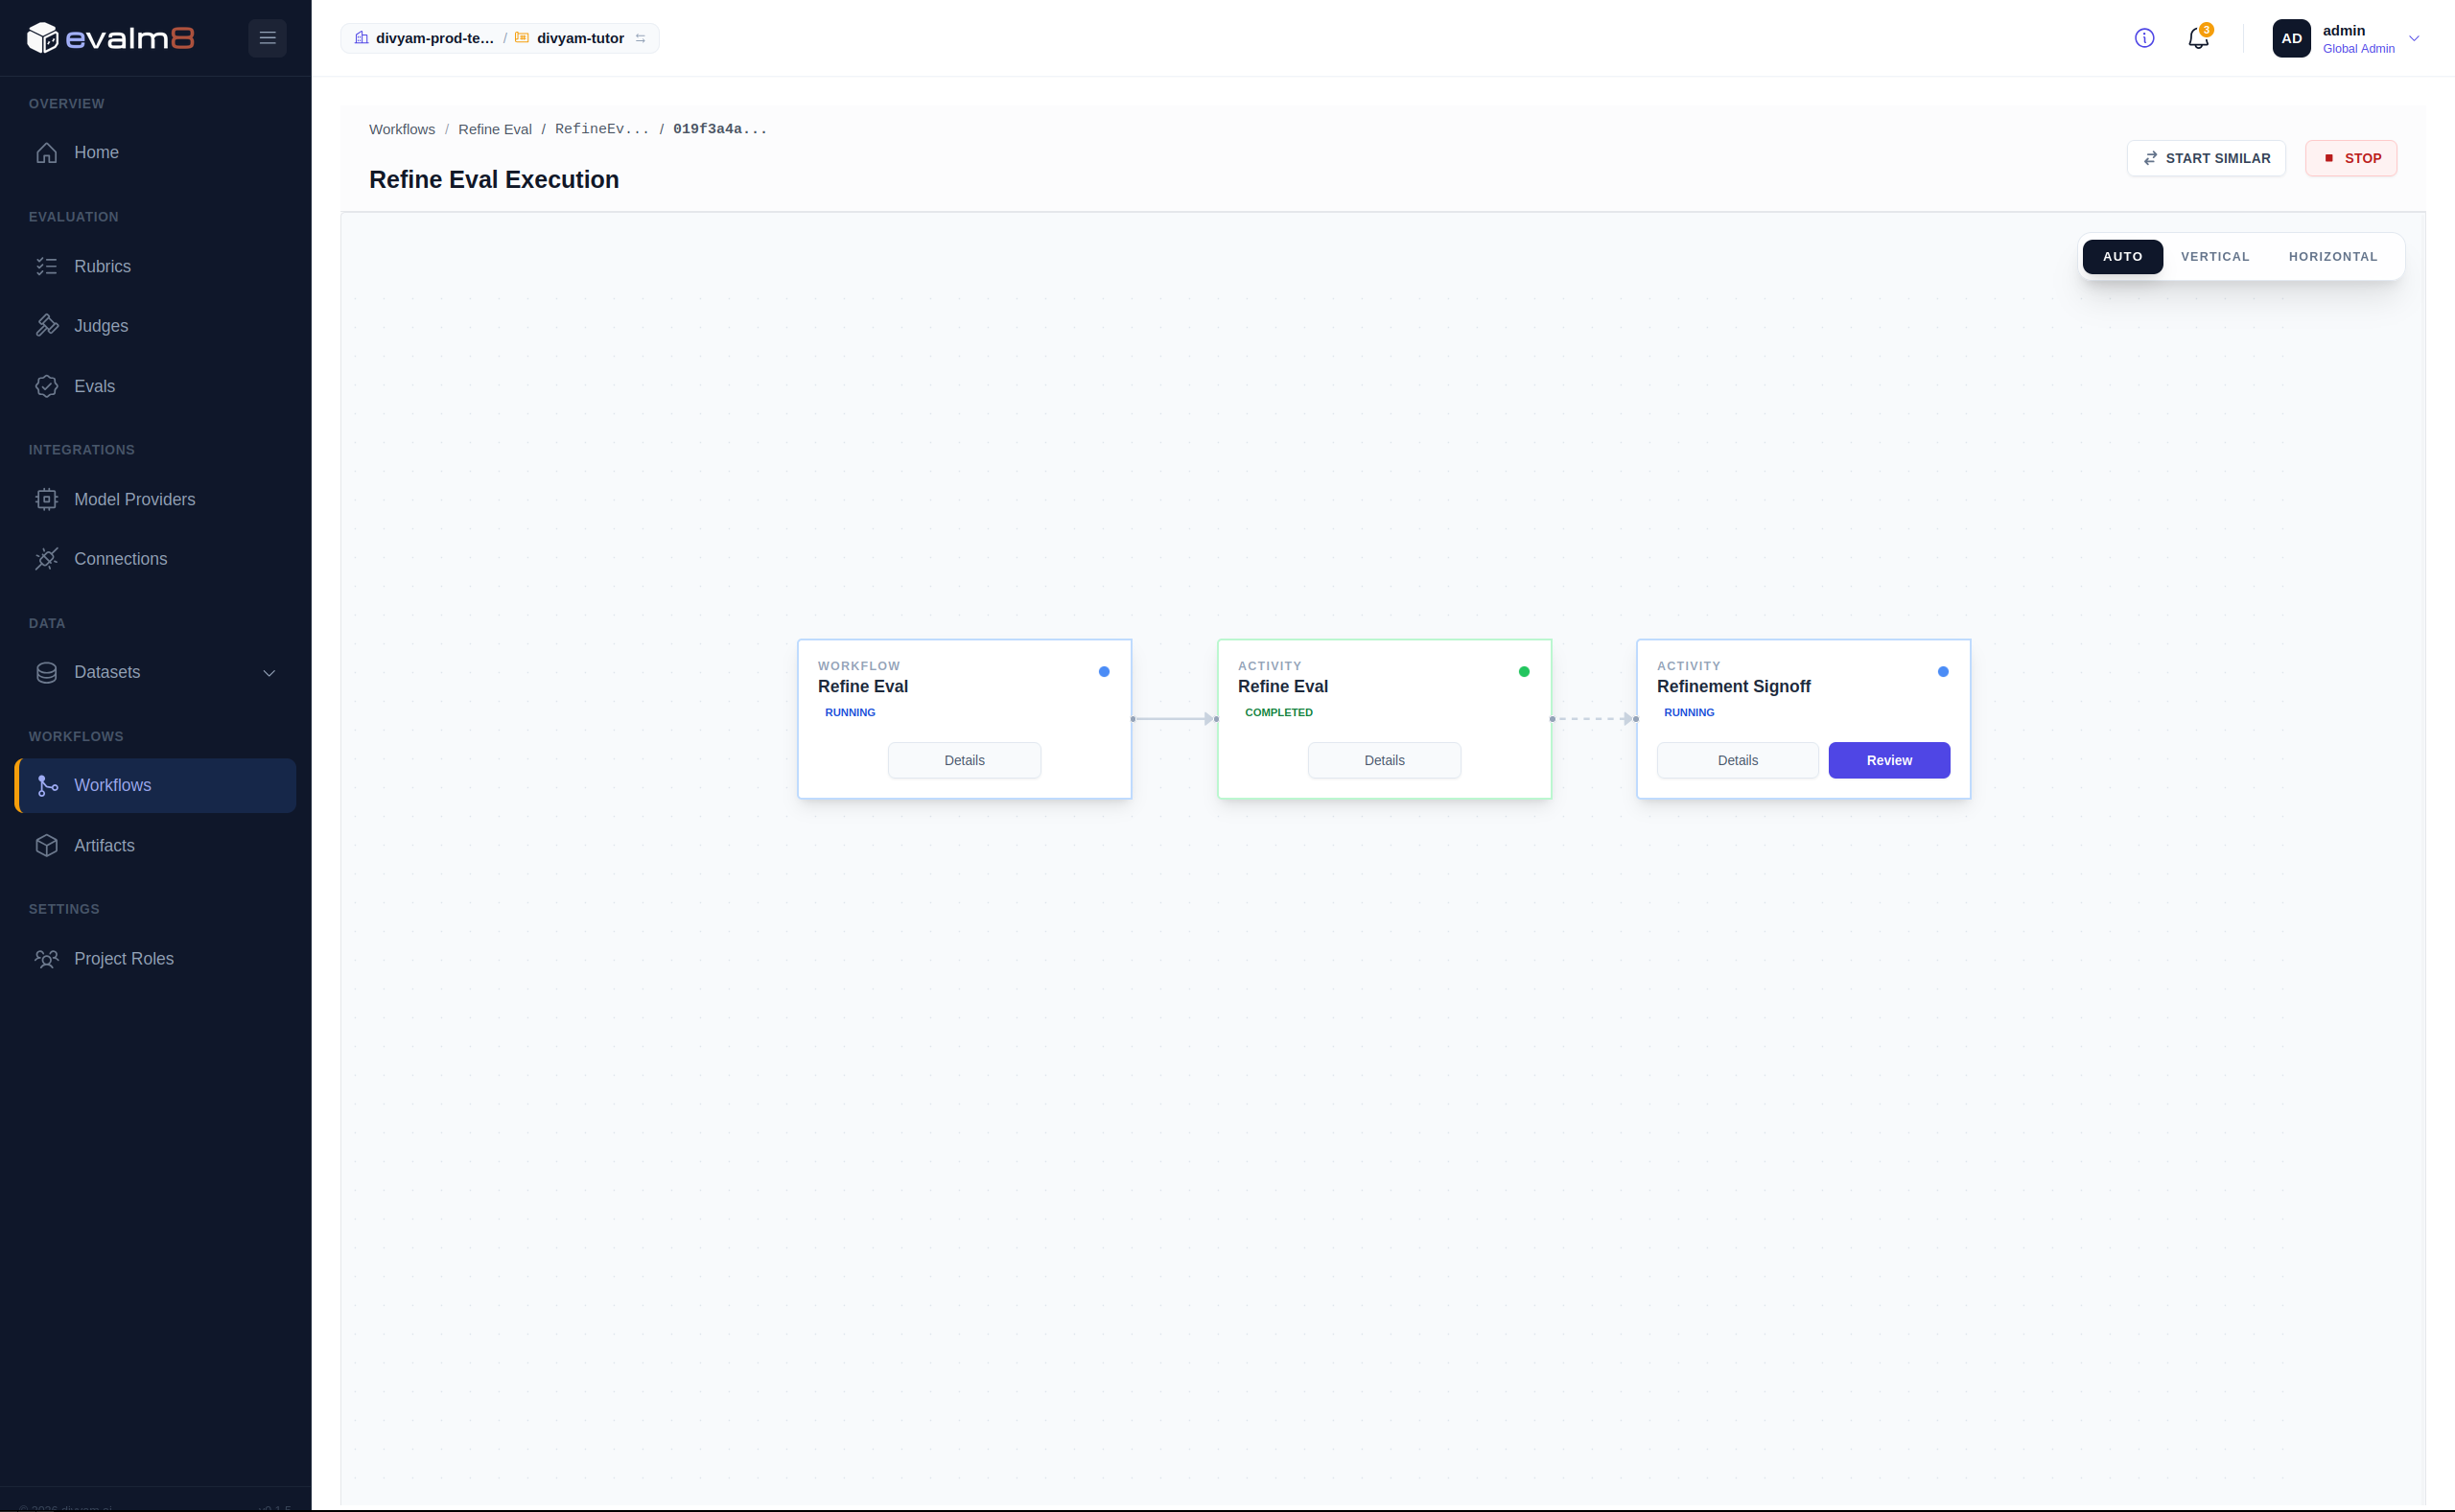Open the notifications bell icon
2455x1512 pixels.
click(x=2198, y=38)
